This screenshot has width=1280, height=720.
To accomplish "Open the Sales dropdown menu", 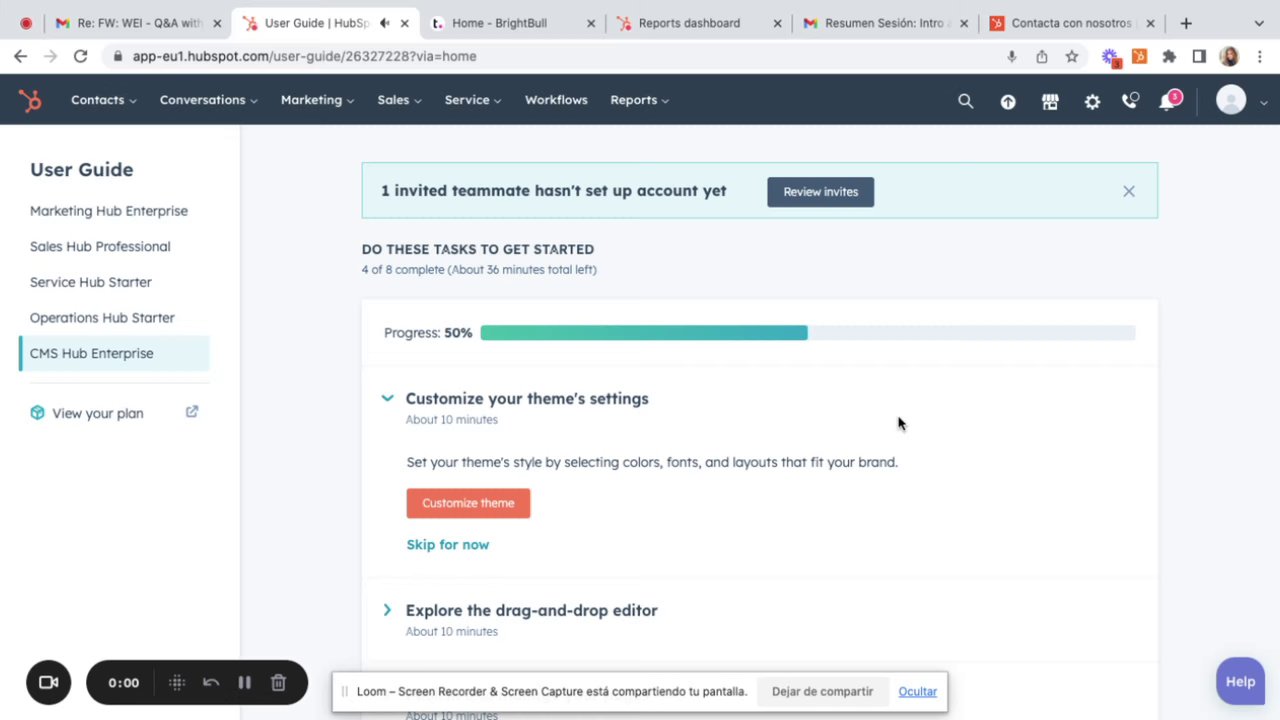I will pos(400,100).
